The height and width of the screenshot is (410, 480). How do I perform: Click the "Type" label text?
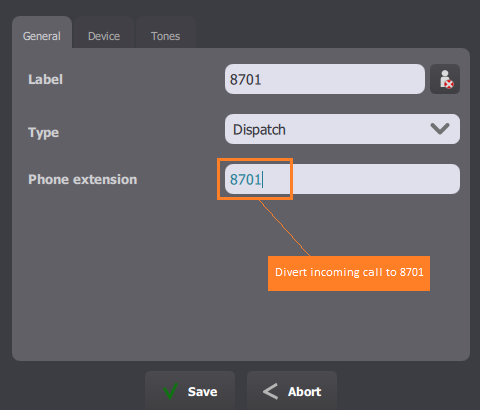coord(44,132)
